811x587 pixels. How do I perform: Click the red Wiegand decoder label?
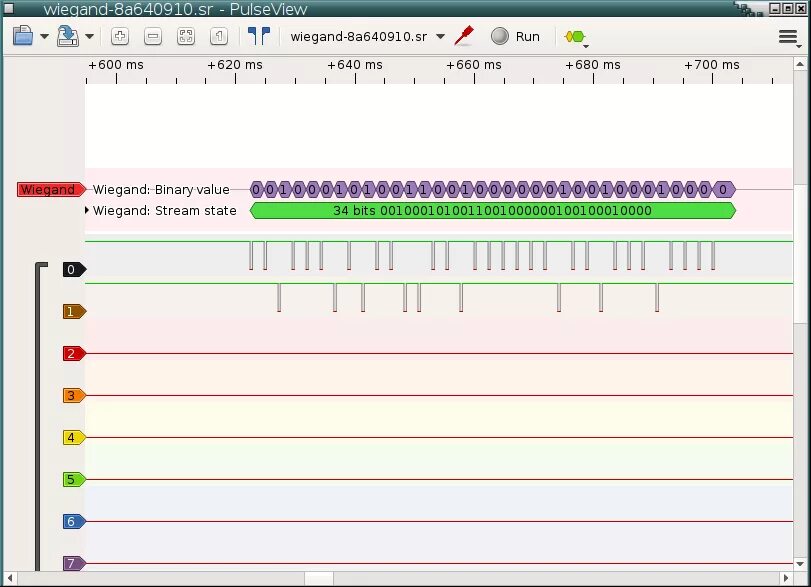[51, 190]
